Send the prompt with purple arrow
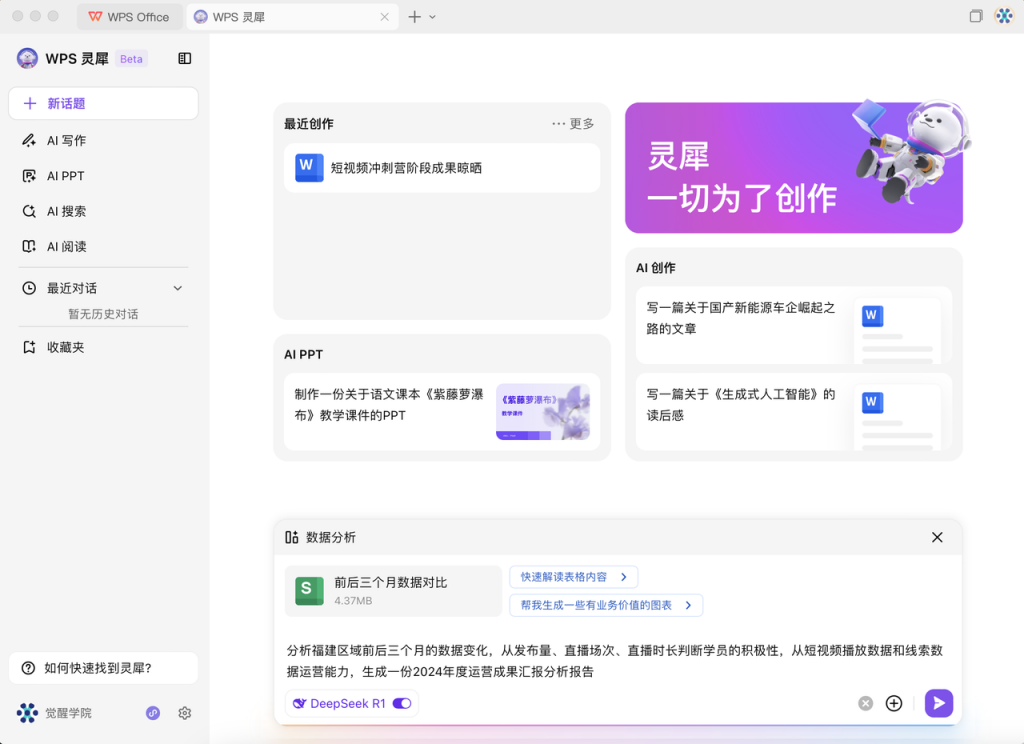1024x744 pixels. [939, 703]
